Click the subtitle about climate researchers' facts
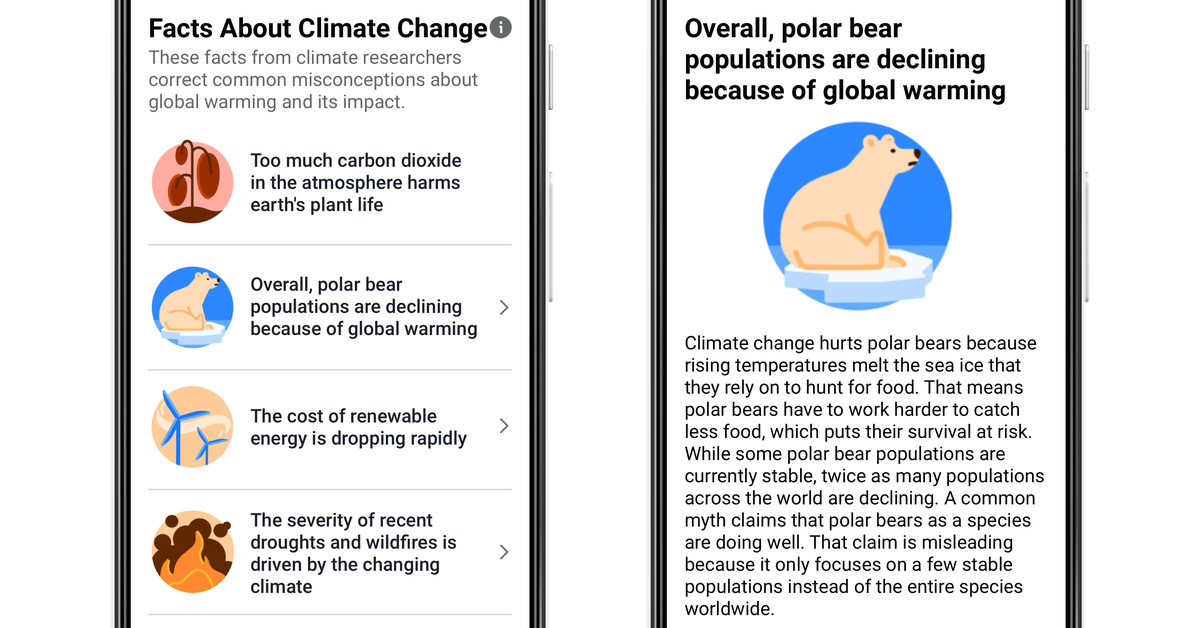 pos(313,80)
